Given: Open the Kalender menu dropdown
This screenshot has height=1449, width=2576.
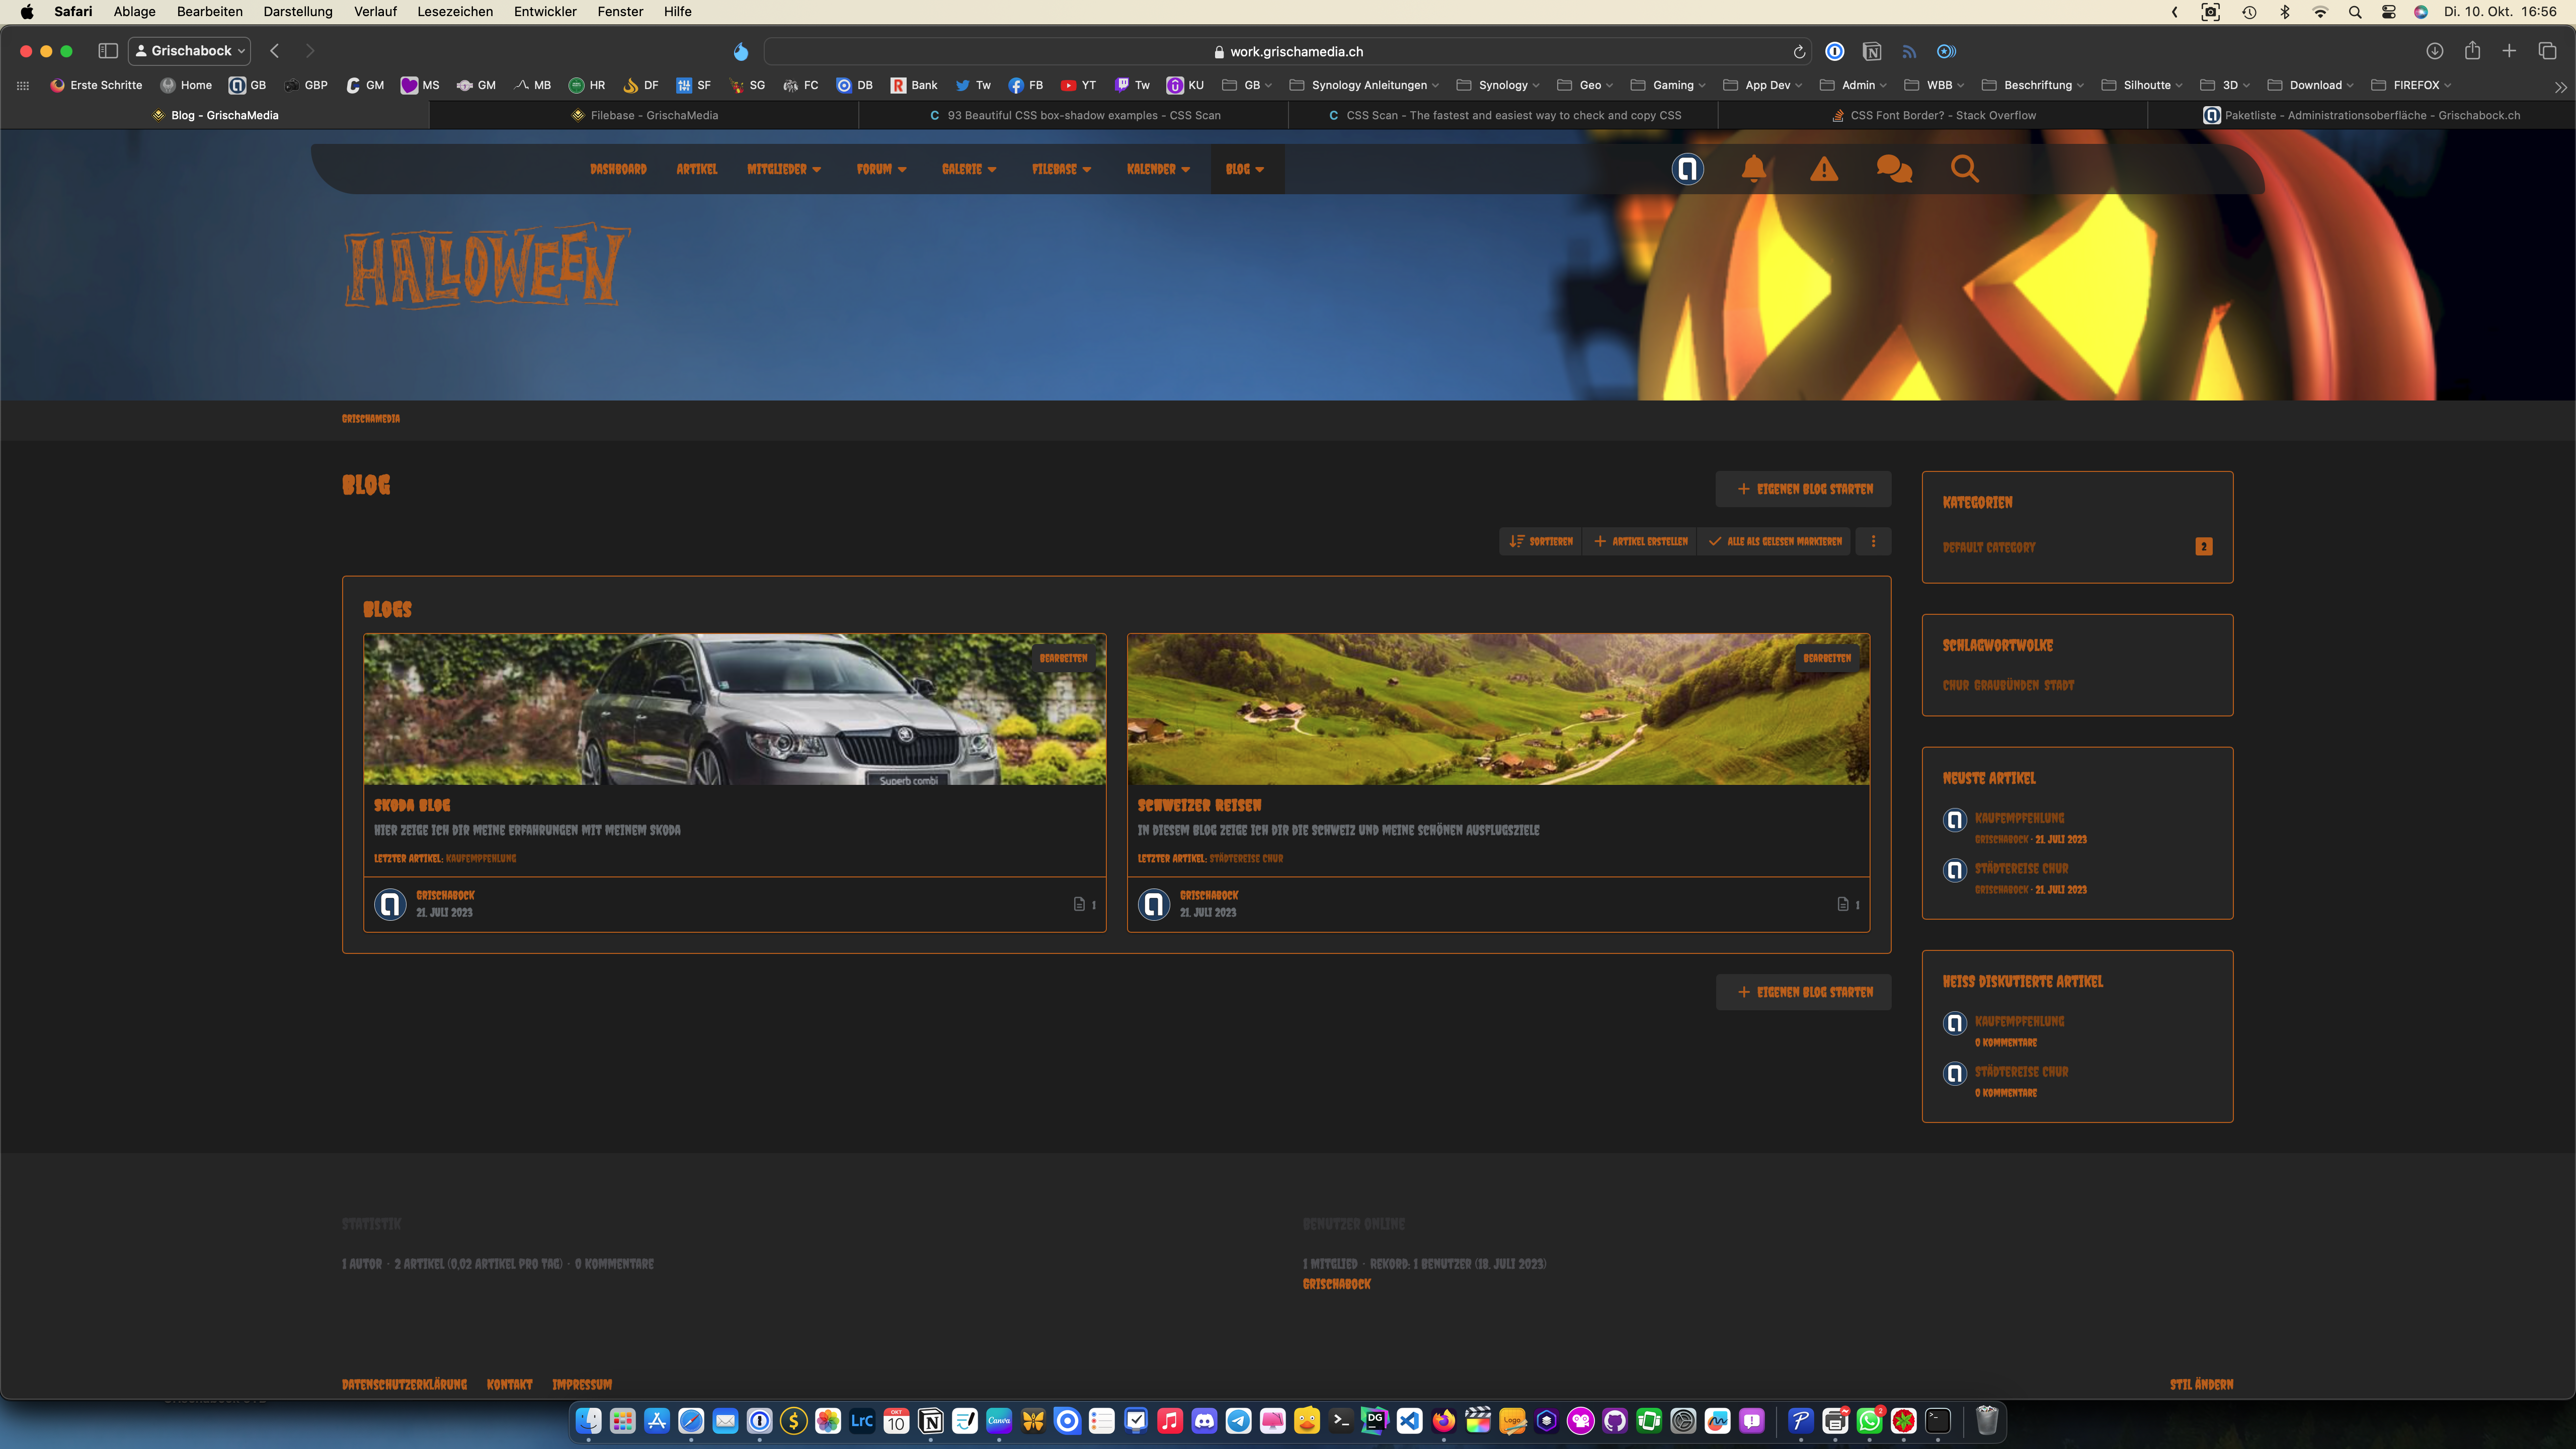Looking at the screenshot, I should tap(1158, 169).
